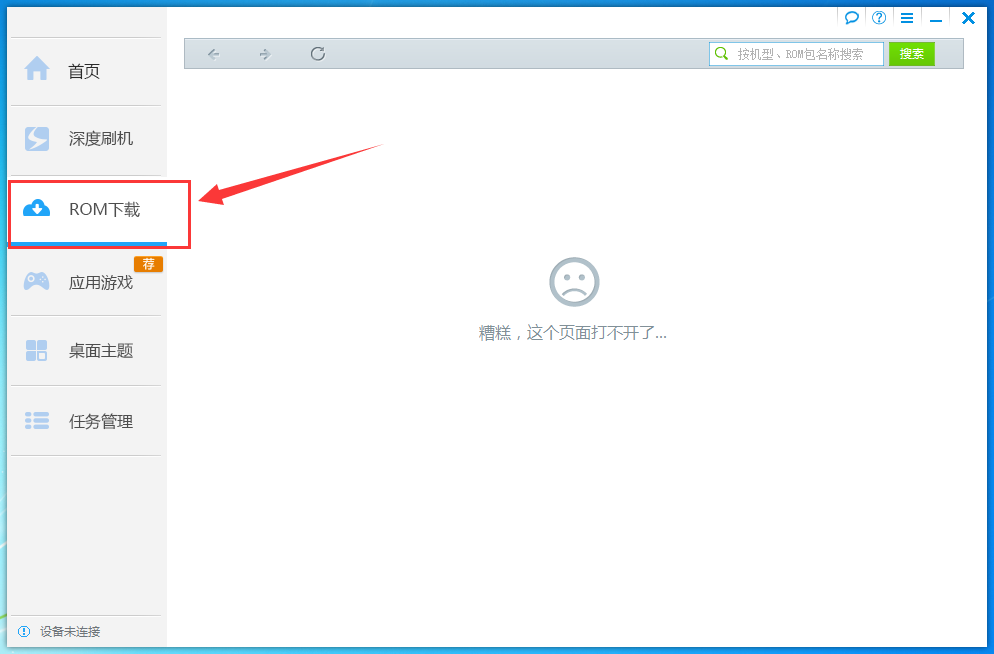This screenshot has height=654, width=994.
Task: Click the help question mark icon
Action: [x=878, y=17]
